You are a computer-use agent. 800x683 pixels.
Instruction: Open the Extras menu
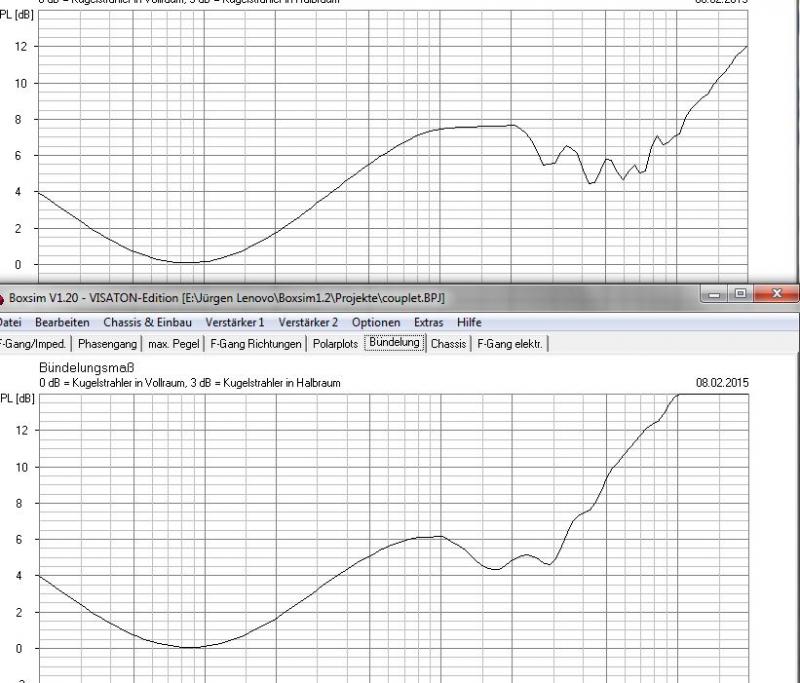[x=429, y=322]
